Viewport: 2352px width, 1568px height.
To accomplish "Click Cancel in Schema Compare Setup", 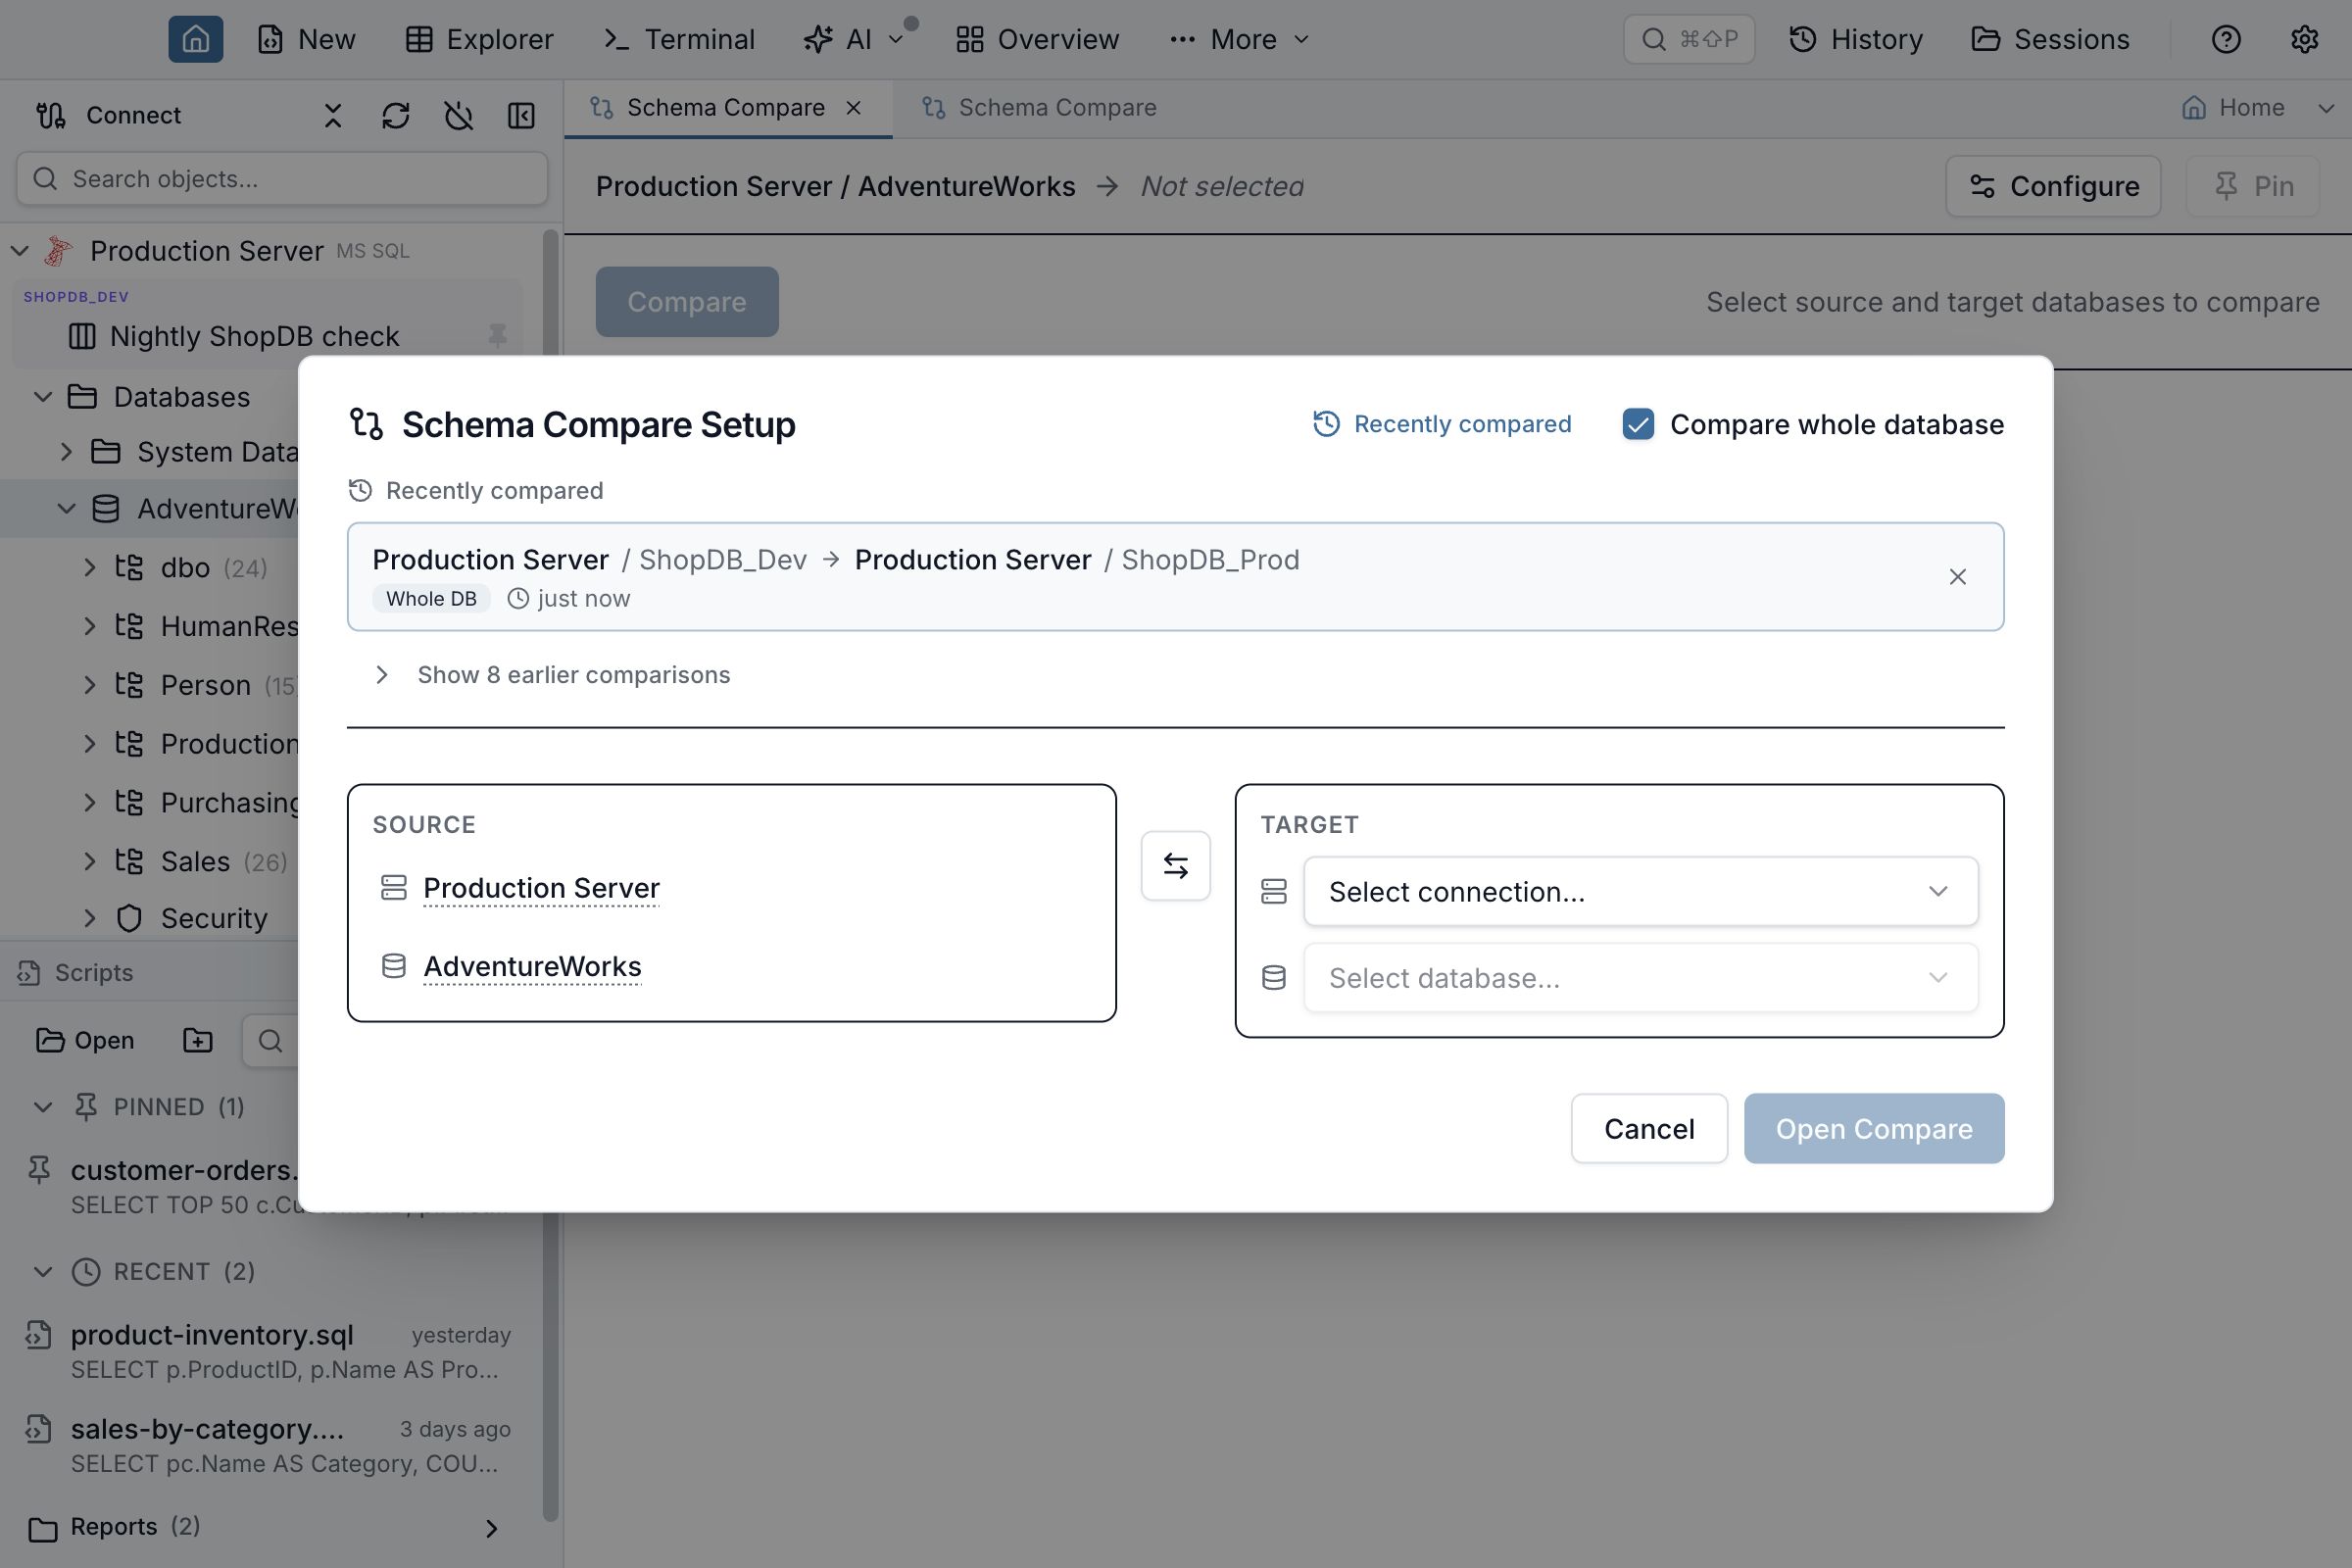I will 1649,1128.
